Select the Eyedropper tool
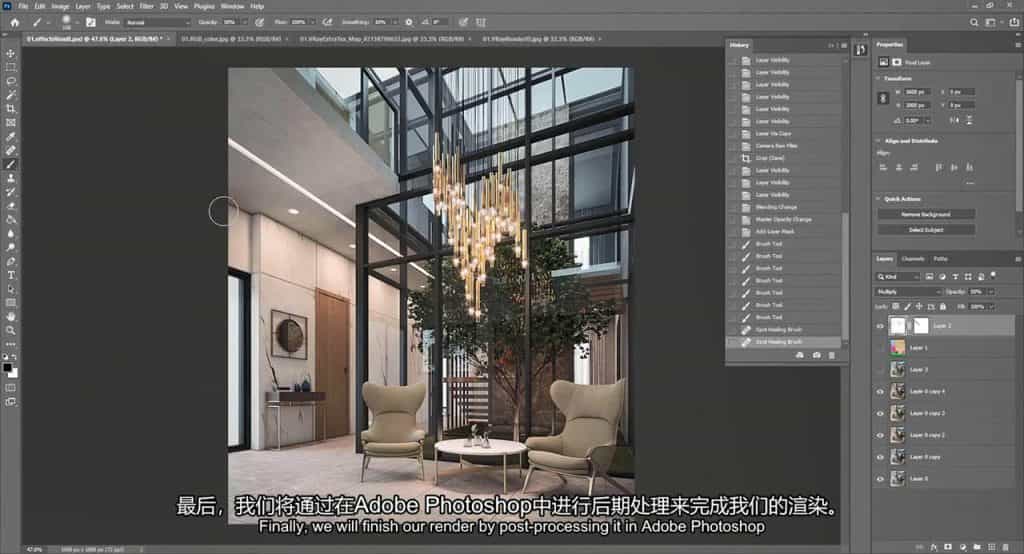Image resolution: width=1024 pixels, height=554 pixels. pyautogui.click(x=10, y=137)
